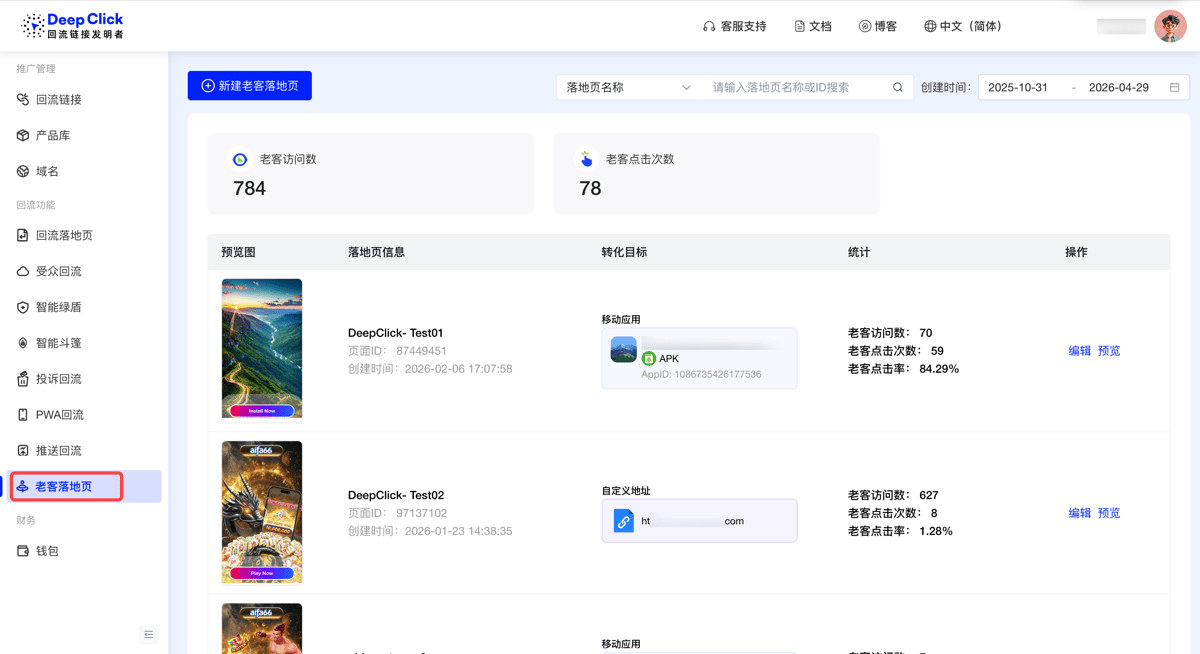Image resolution: width=1200 pixels, height=654 pixels.
Task: Click the Test02 dragon preview thumbnail
Action: coord(262,512)
